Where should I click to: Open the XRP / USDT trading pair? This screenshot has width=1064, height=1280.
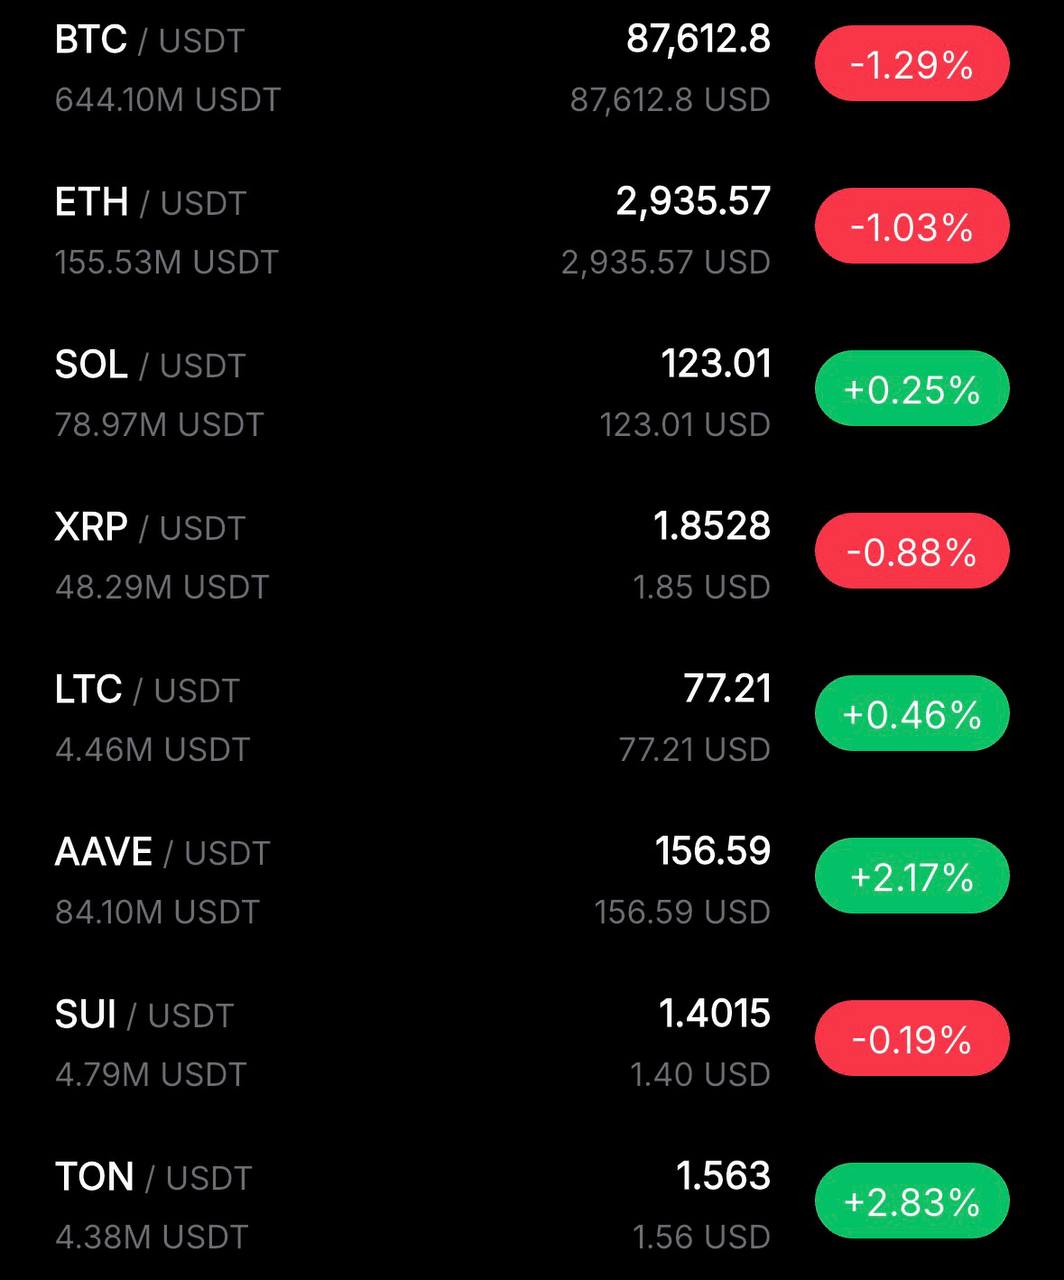150,527
